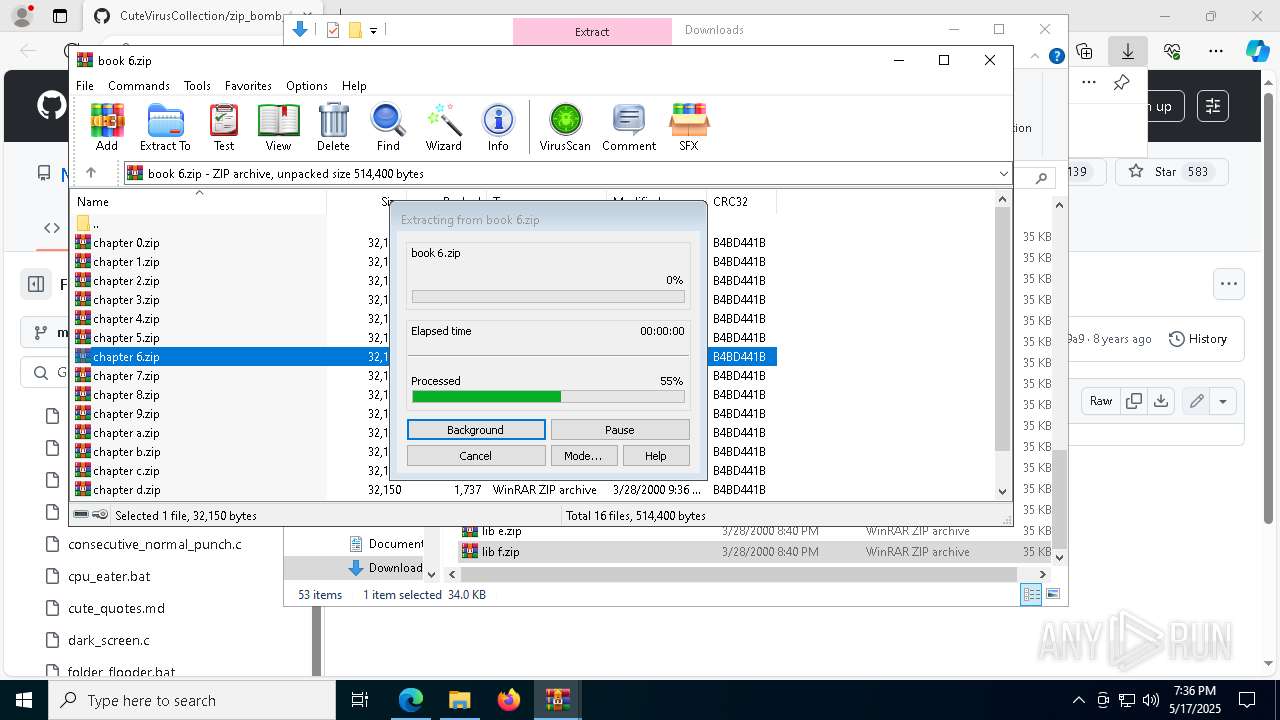Viewport: 1280px width, 720px height.
Task: Select lib f.zip in Explorer window
Action: coord(501,552)
